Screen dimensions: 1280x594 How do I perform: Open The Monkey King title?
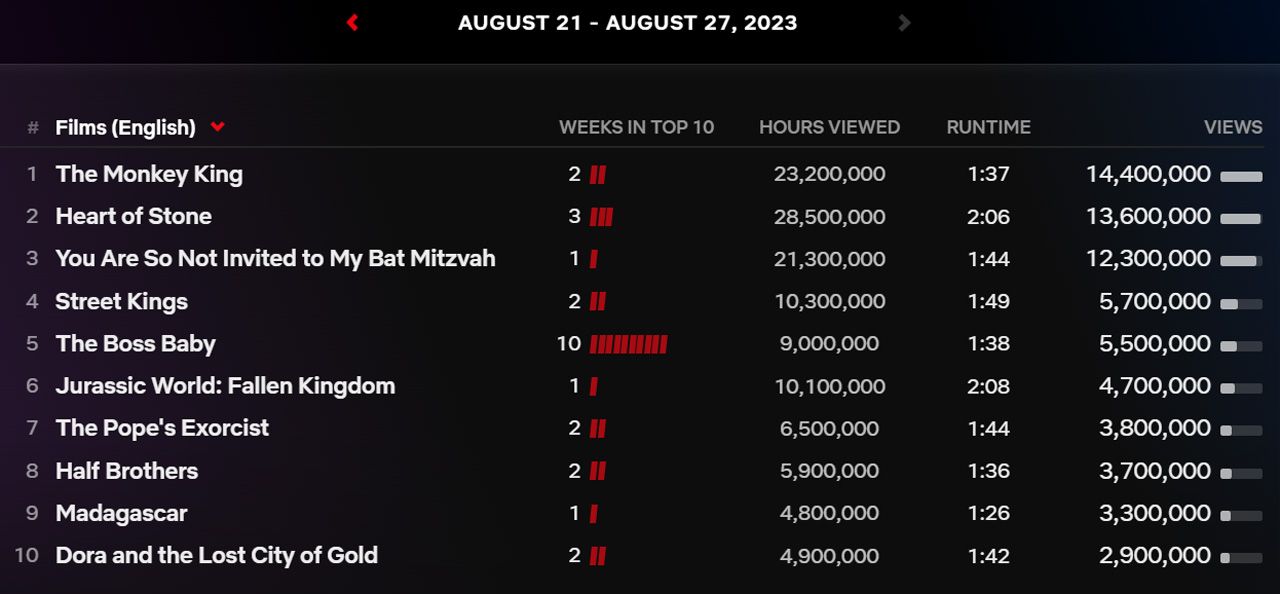tap(149, 174)
